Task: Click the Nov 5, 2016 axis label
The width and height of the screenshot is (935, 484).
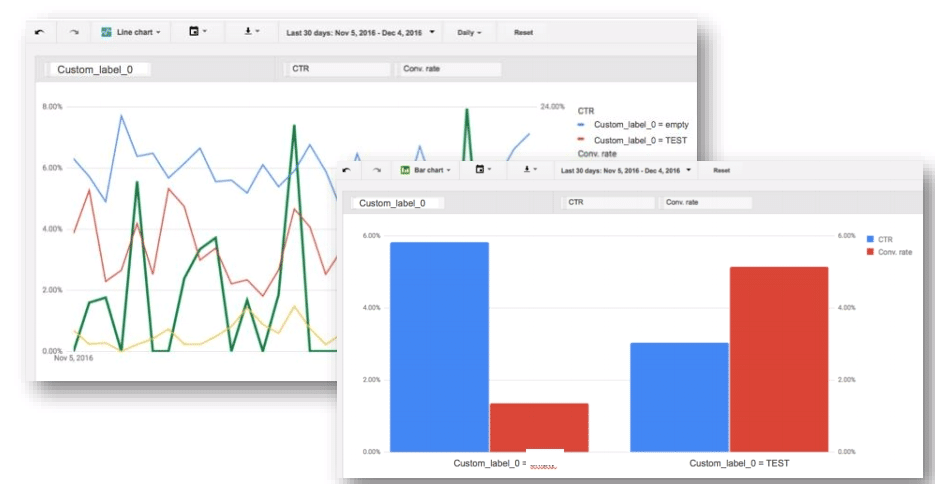Action: [x=73, y=358]
